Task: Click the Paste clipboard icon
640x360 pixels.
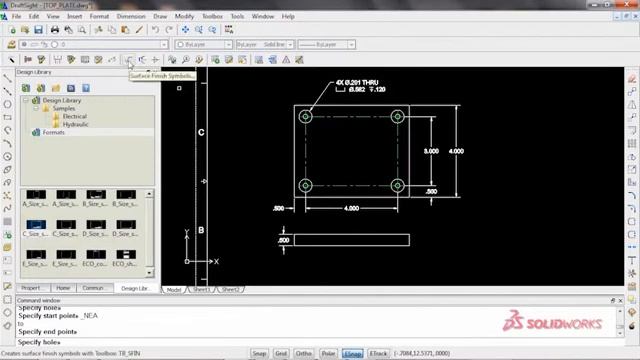Action: pyautogui.click(x=125, y=30)
